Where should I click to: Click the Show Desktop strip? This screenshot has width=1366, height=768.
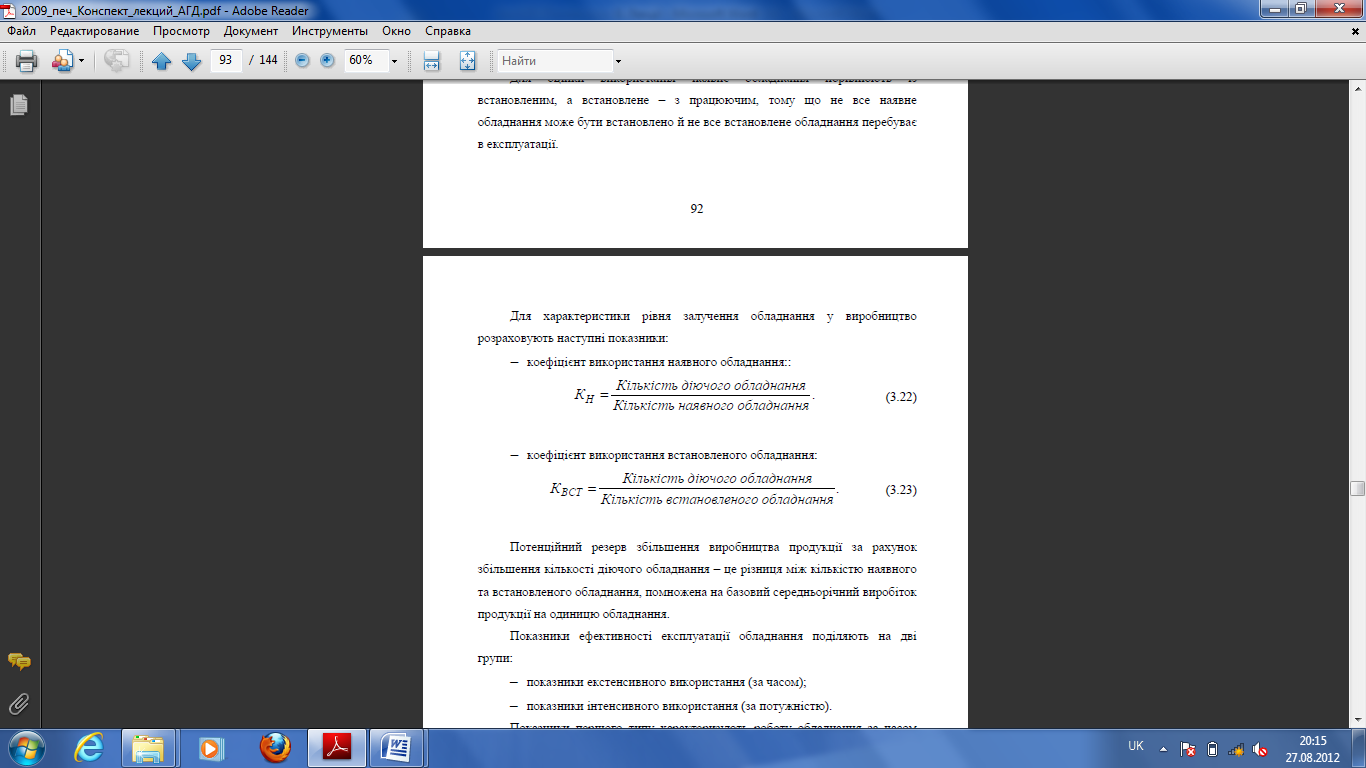pos(1358,748)
